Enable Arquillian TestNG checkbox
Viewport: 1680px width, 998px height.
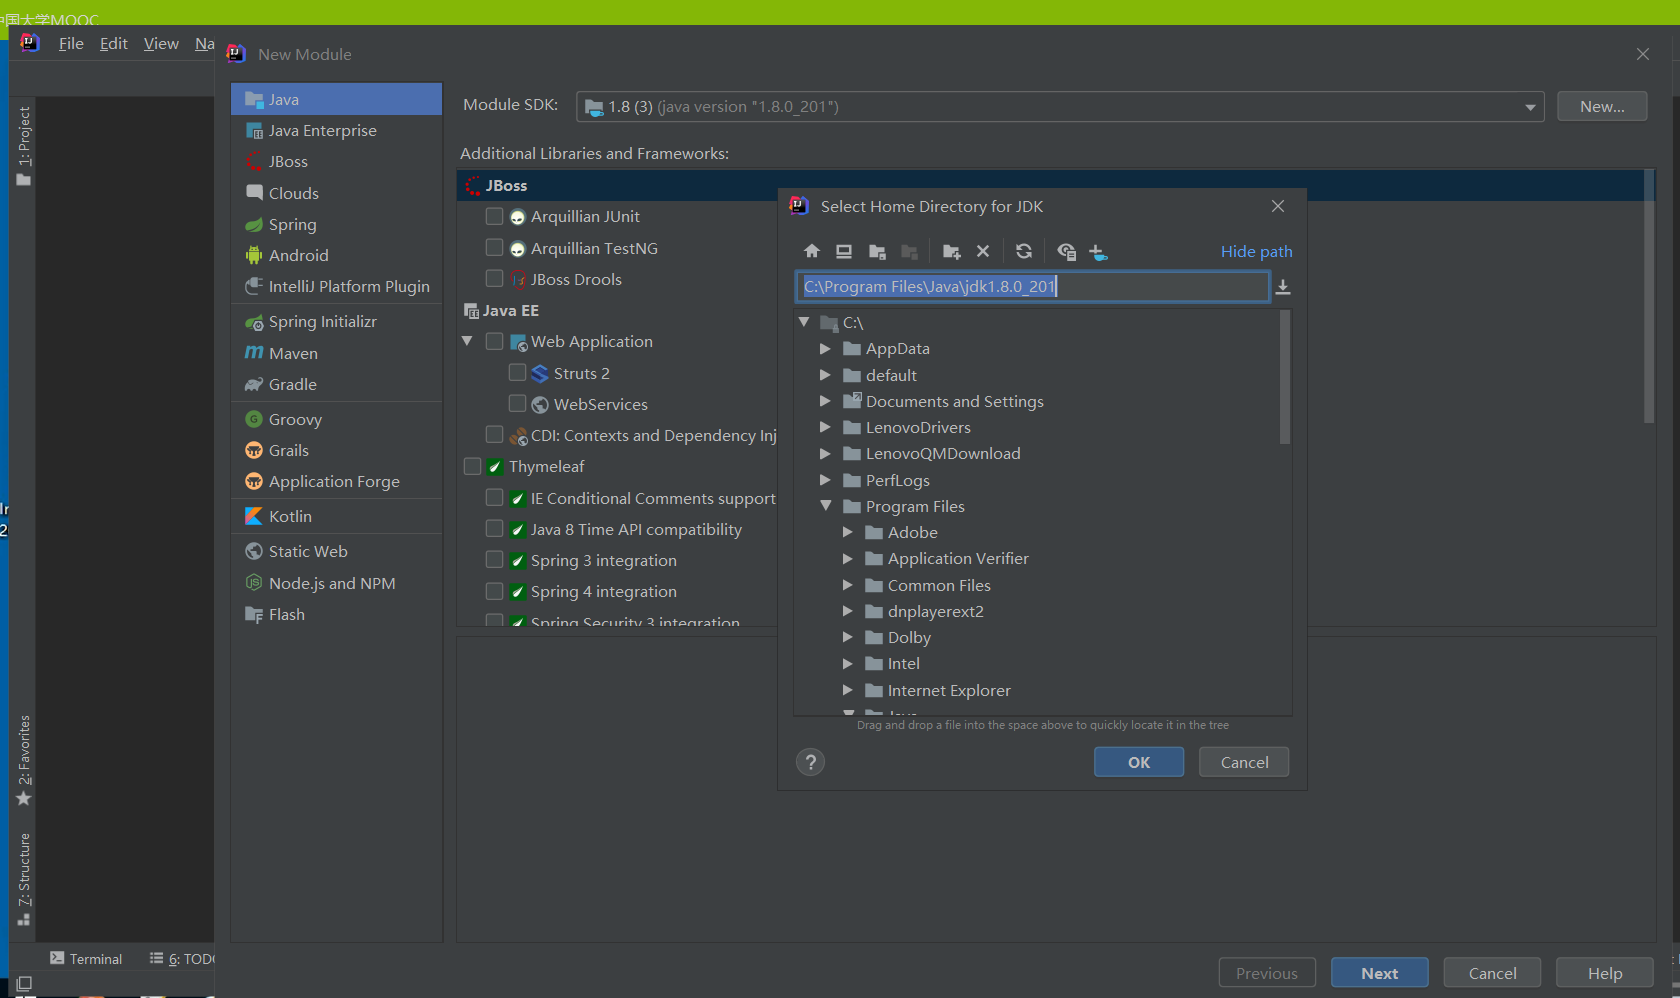coord(494,247)
